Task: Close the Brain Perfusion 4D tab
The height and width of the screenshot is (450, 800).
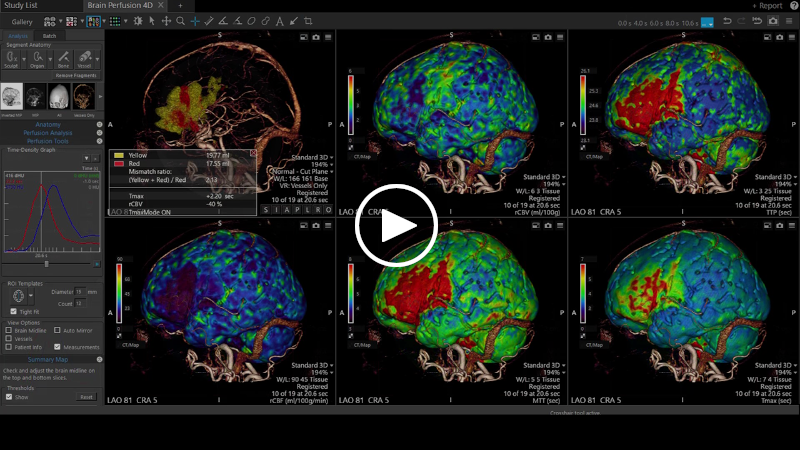Action: coord(161,5)
